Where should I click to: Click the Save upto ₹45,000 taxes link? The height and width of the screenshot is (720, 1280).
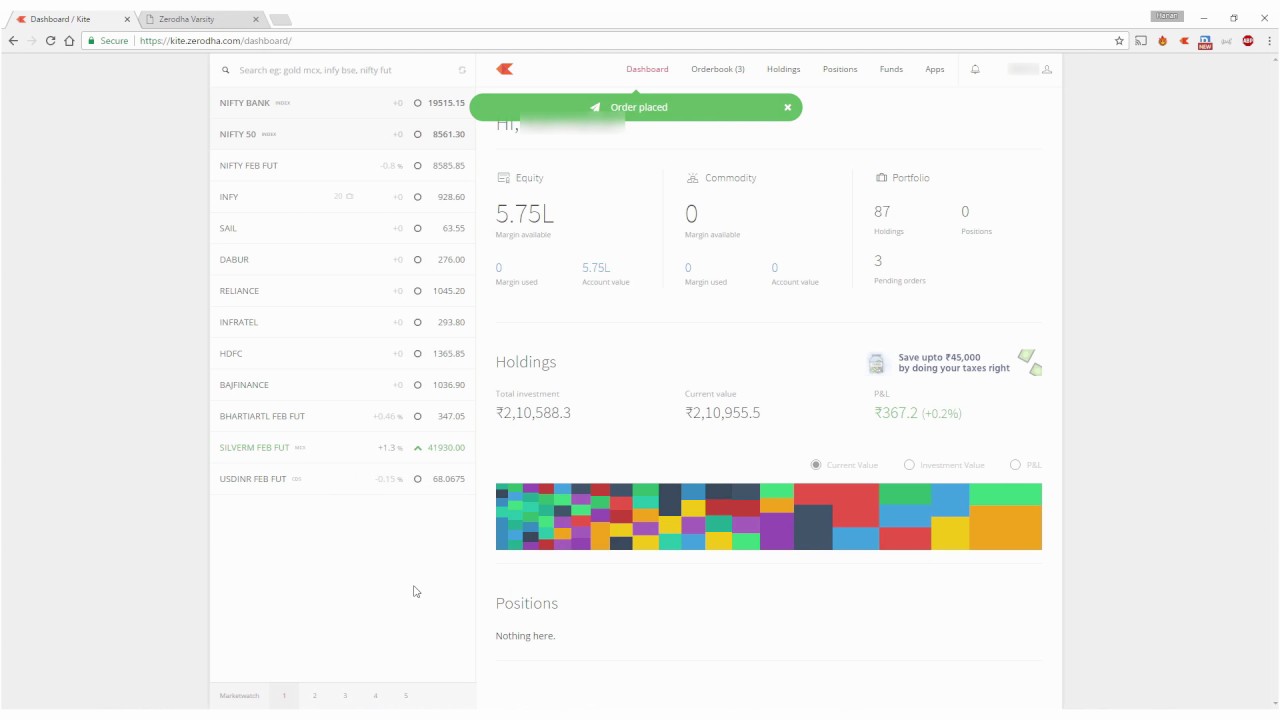tap(954, 362)
